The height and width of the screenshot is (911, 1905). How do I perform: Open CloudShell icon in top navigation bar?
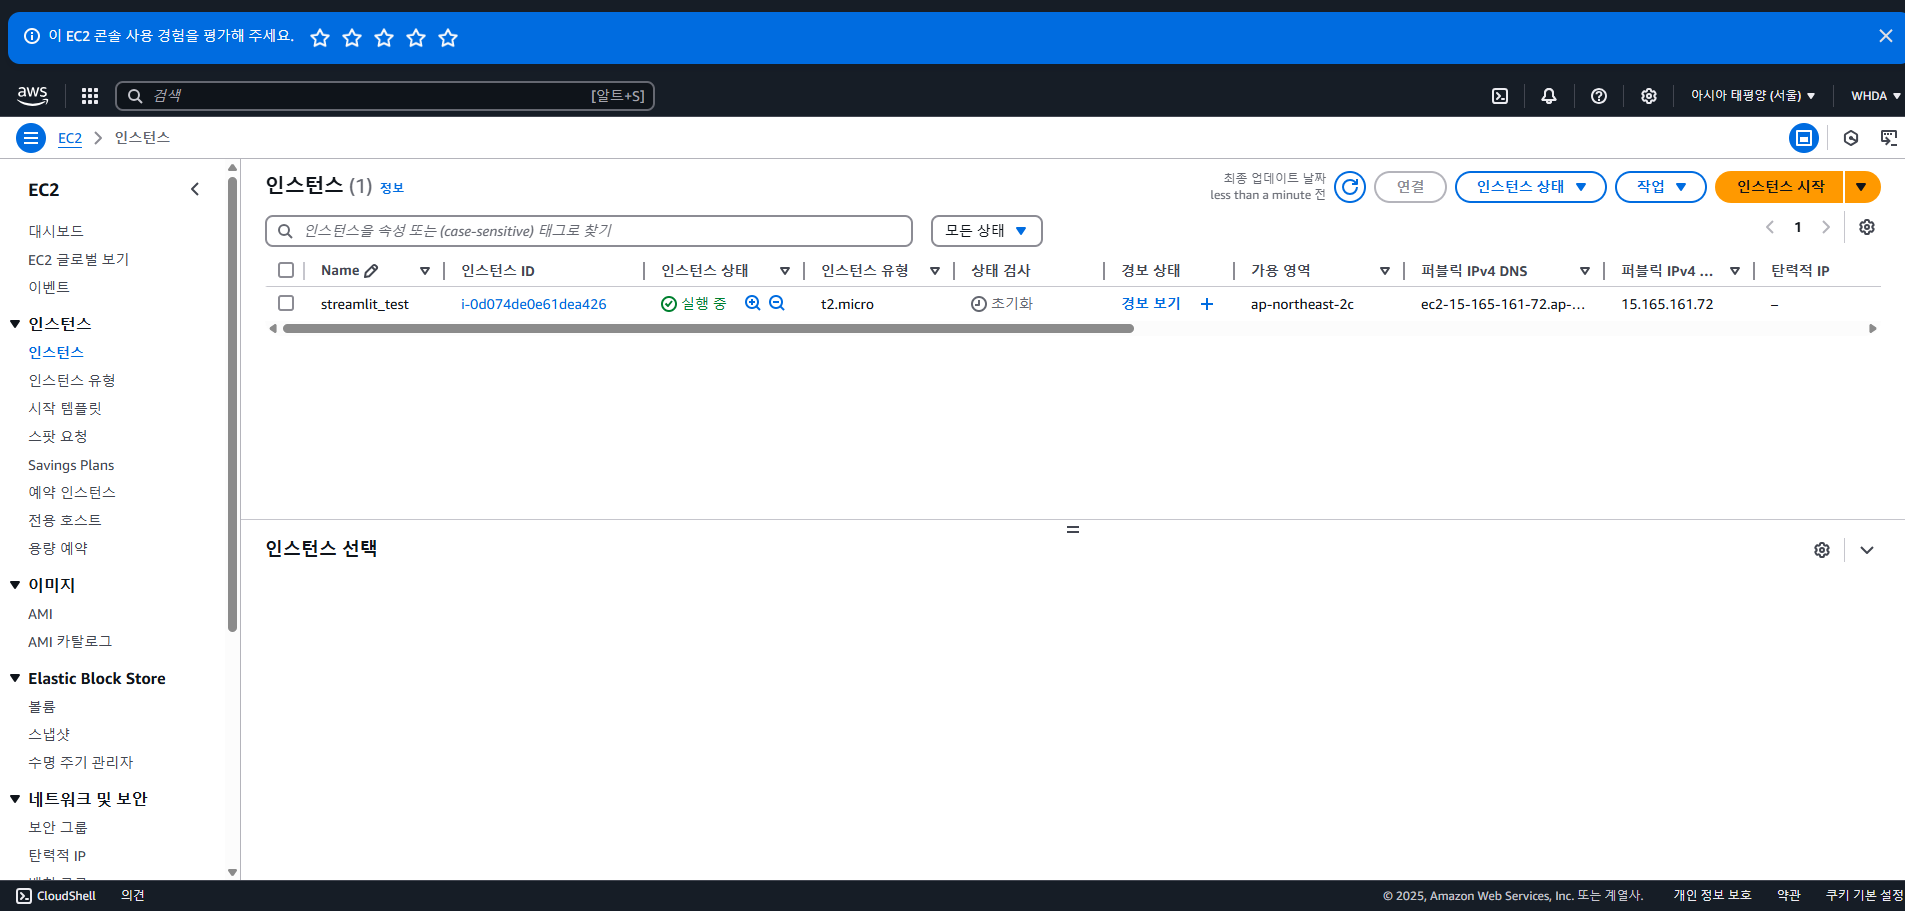click(x=1500, y=96)
